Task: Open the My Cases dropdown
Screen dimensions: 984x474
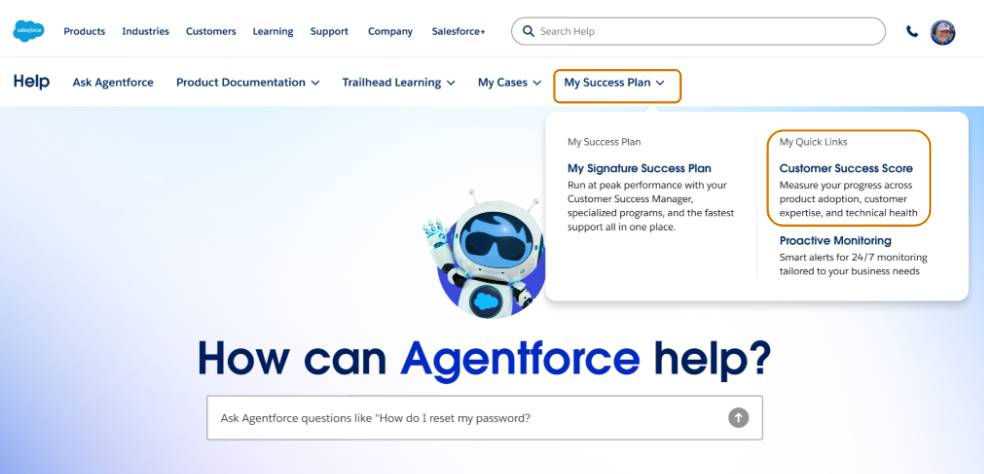Action: 510,82
